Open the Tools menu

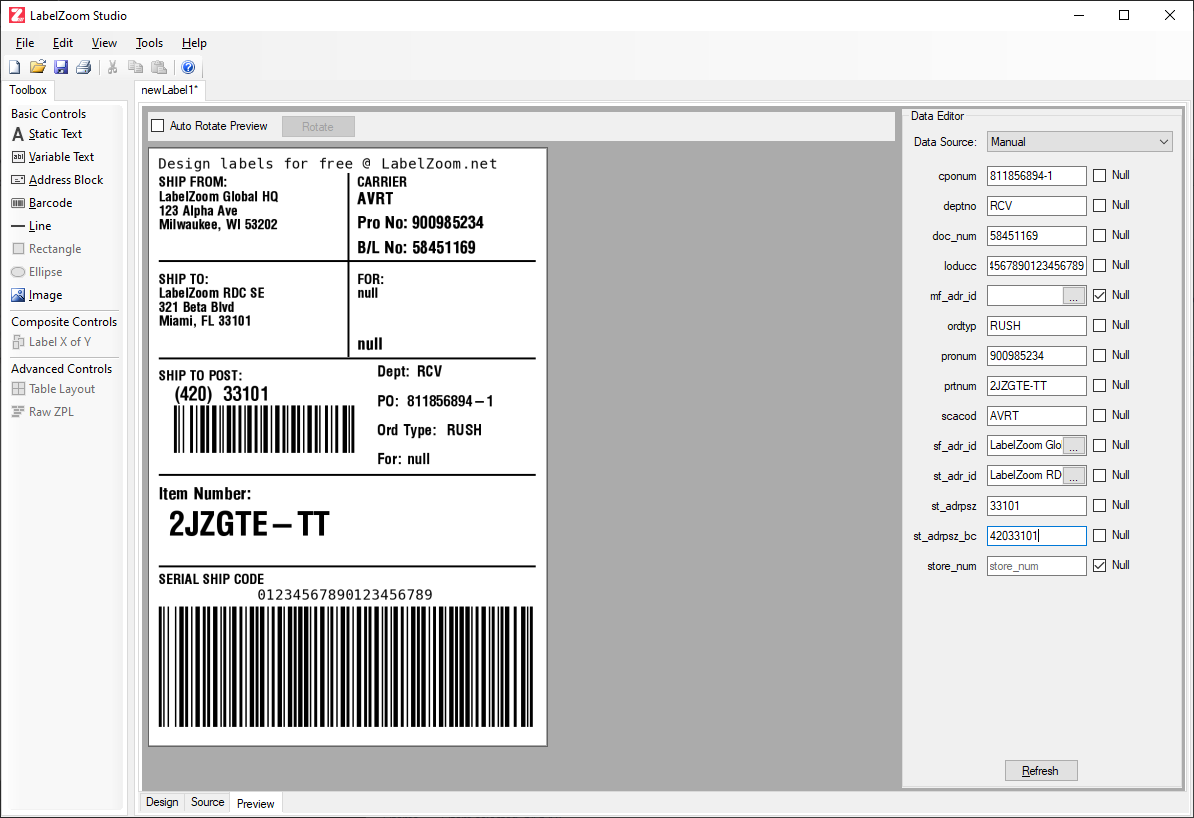tap(149, 43)
